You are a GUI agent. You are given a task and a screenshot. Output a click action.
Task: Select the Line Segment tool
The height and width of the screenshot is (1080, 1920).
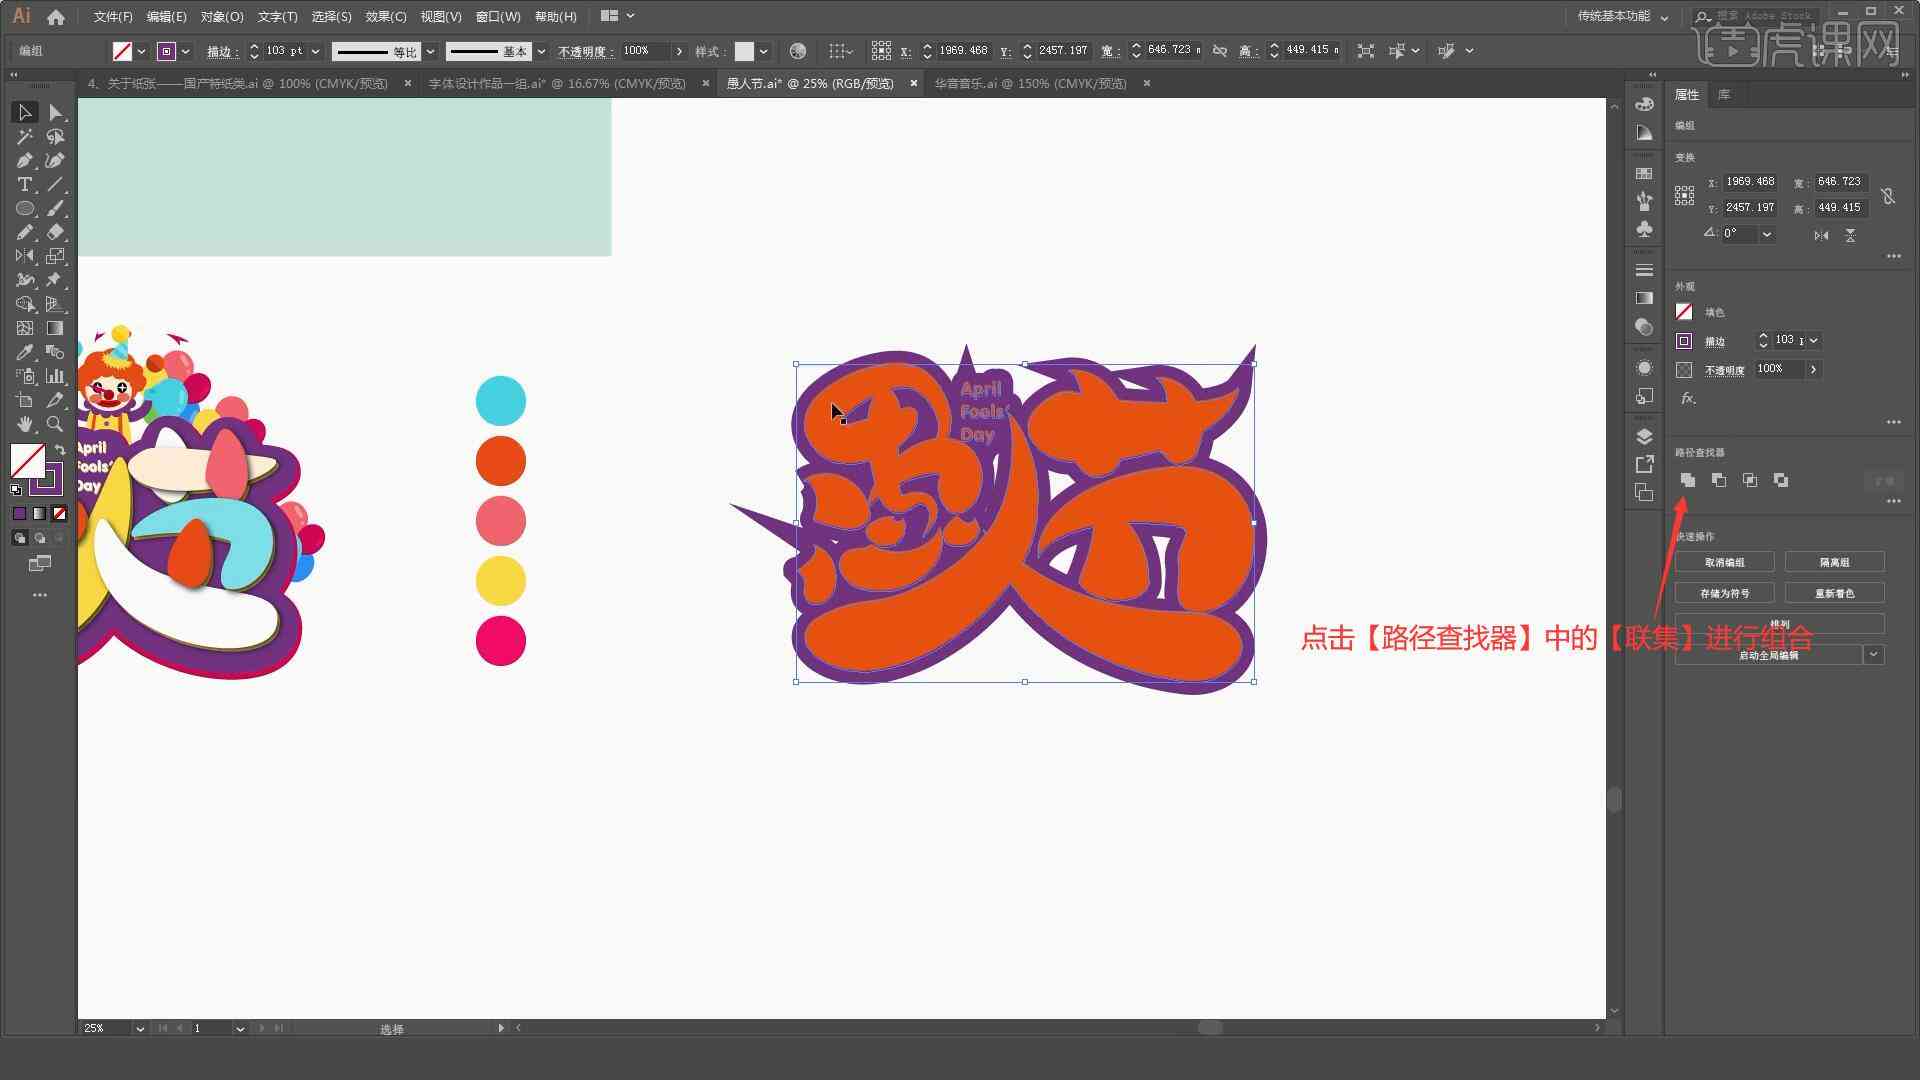[x=56, y=185]
